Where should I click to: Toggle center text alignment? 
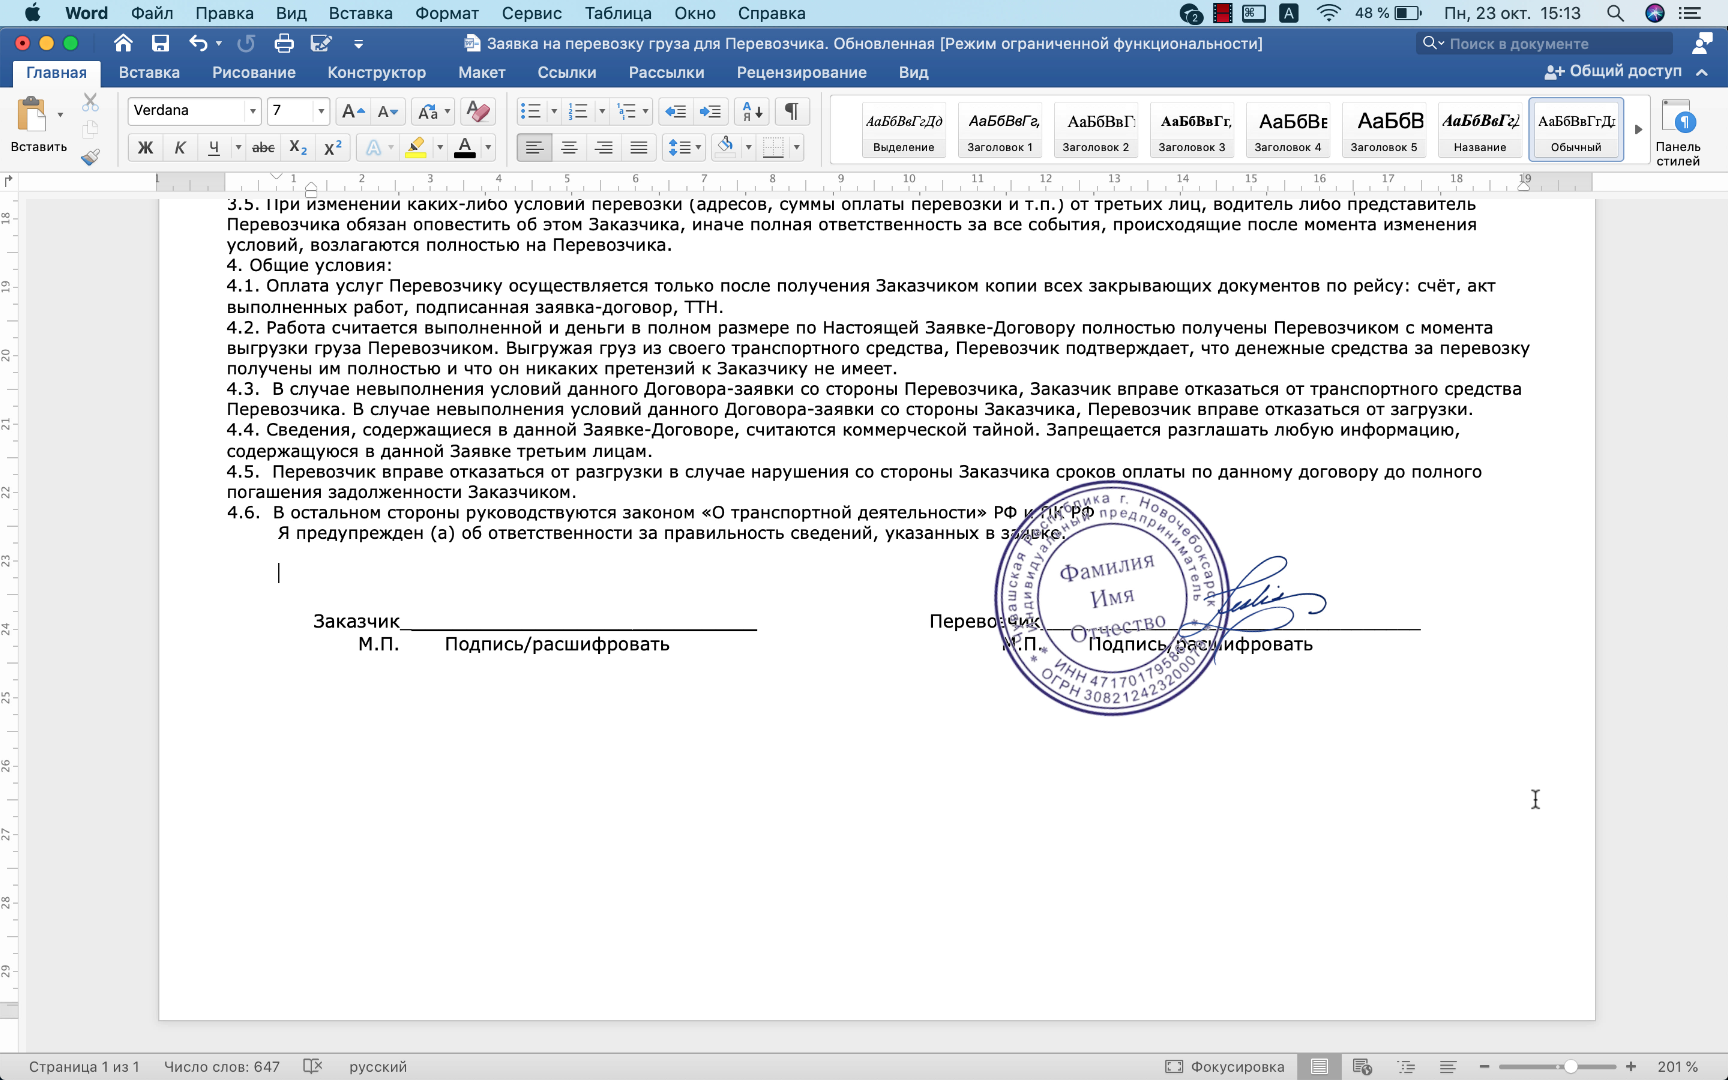[569, 146]
